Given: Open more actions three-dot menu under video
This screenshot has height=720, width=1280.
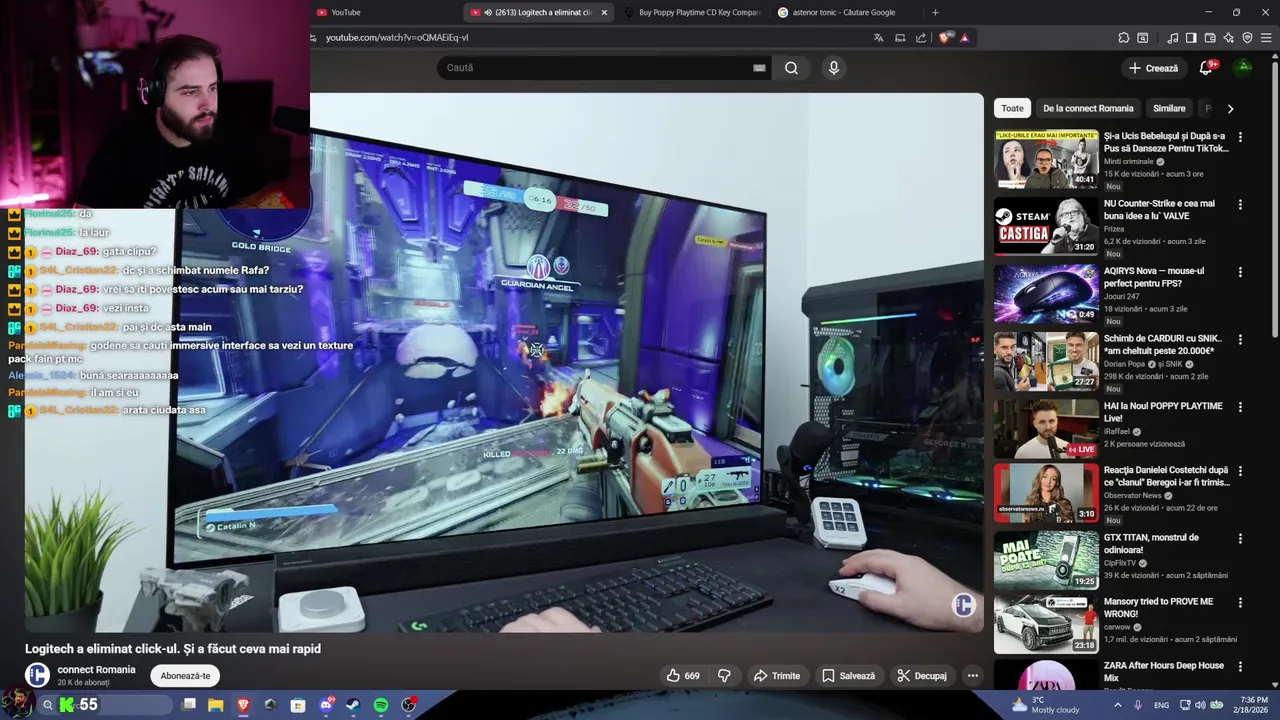Looking at the screenshot, I should pos(972,676).
